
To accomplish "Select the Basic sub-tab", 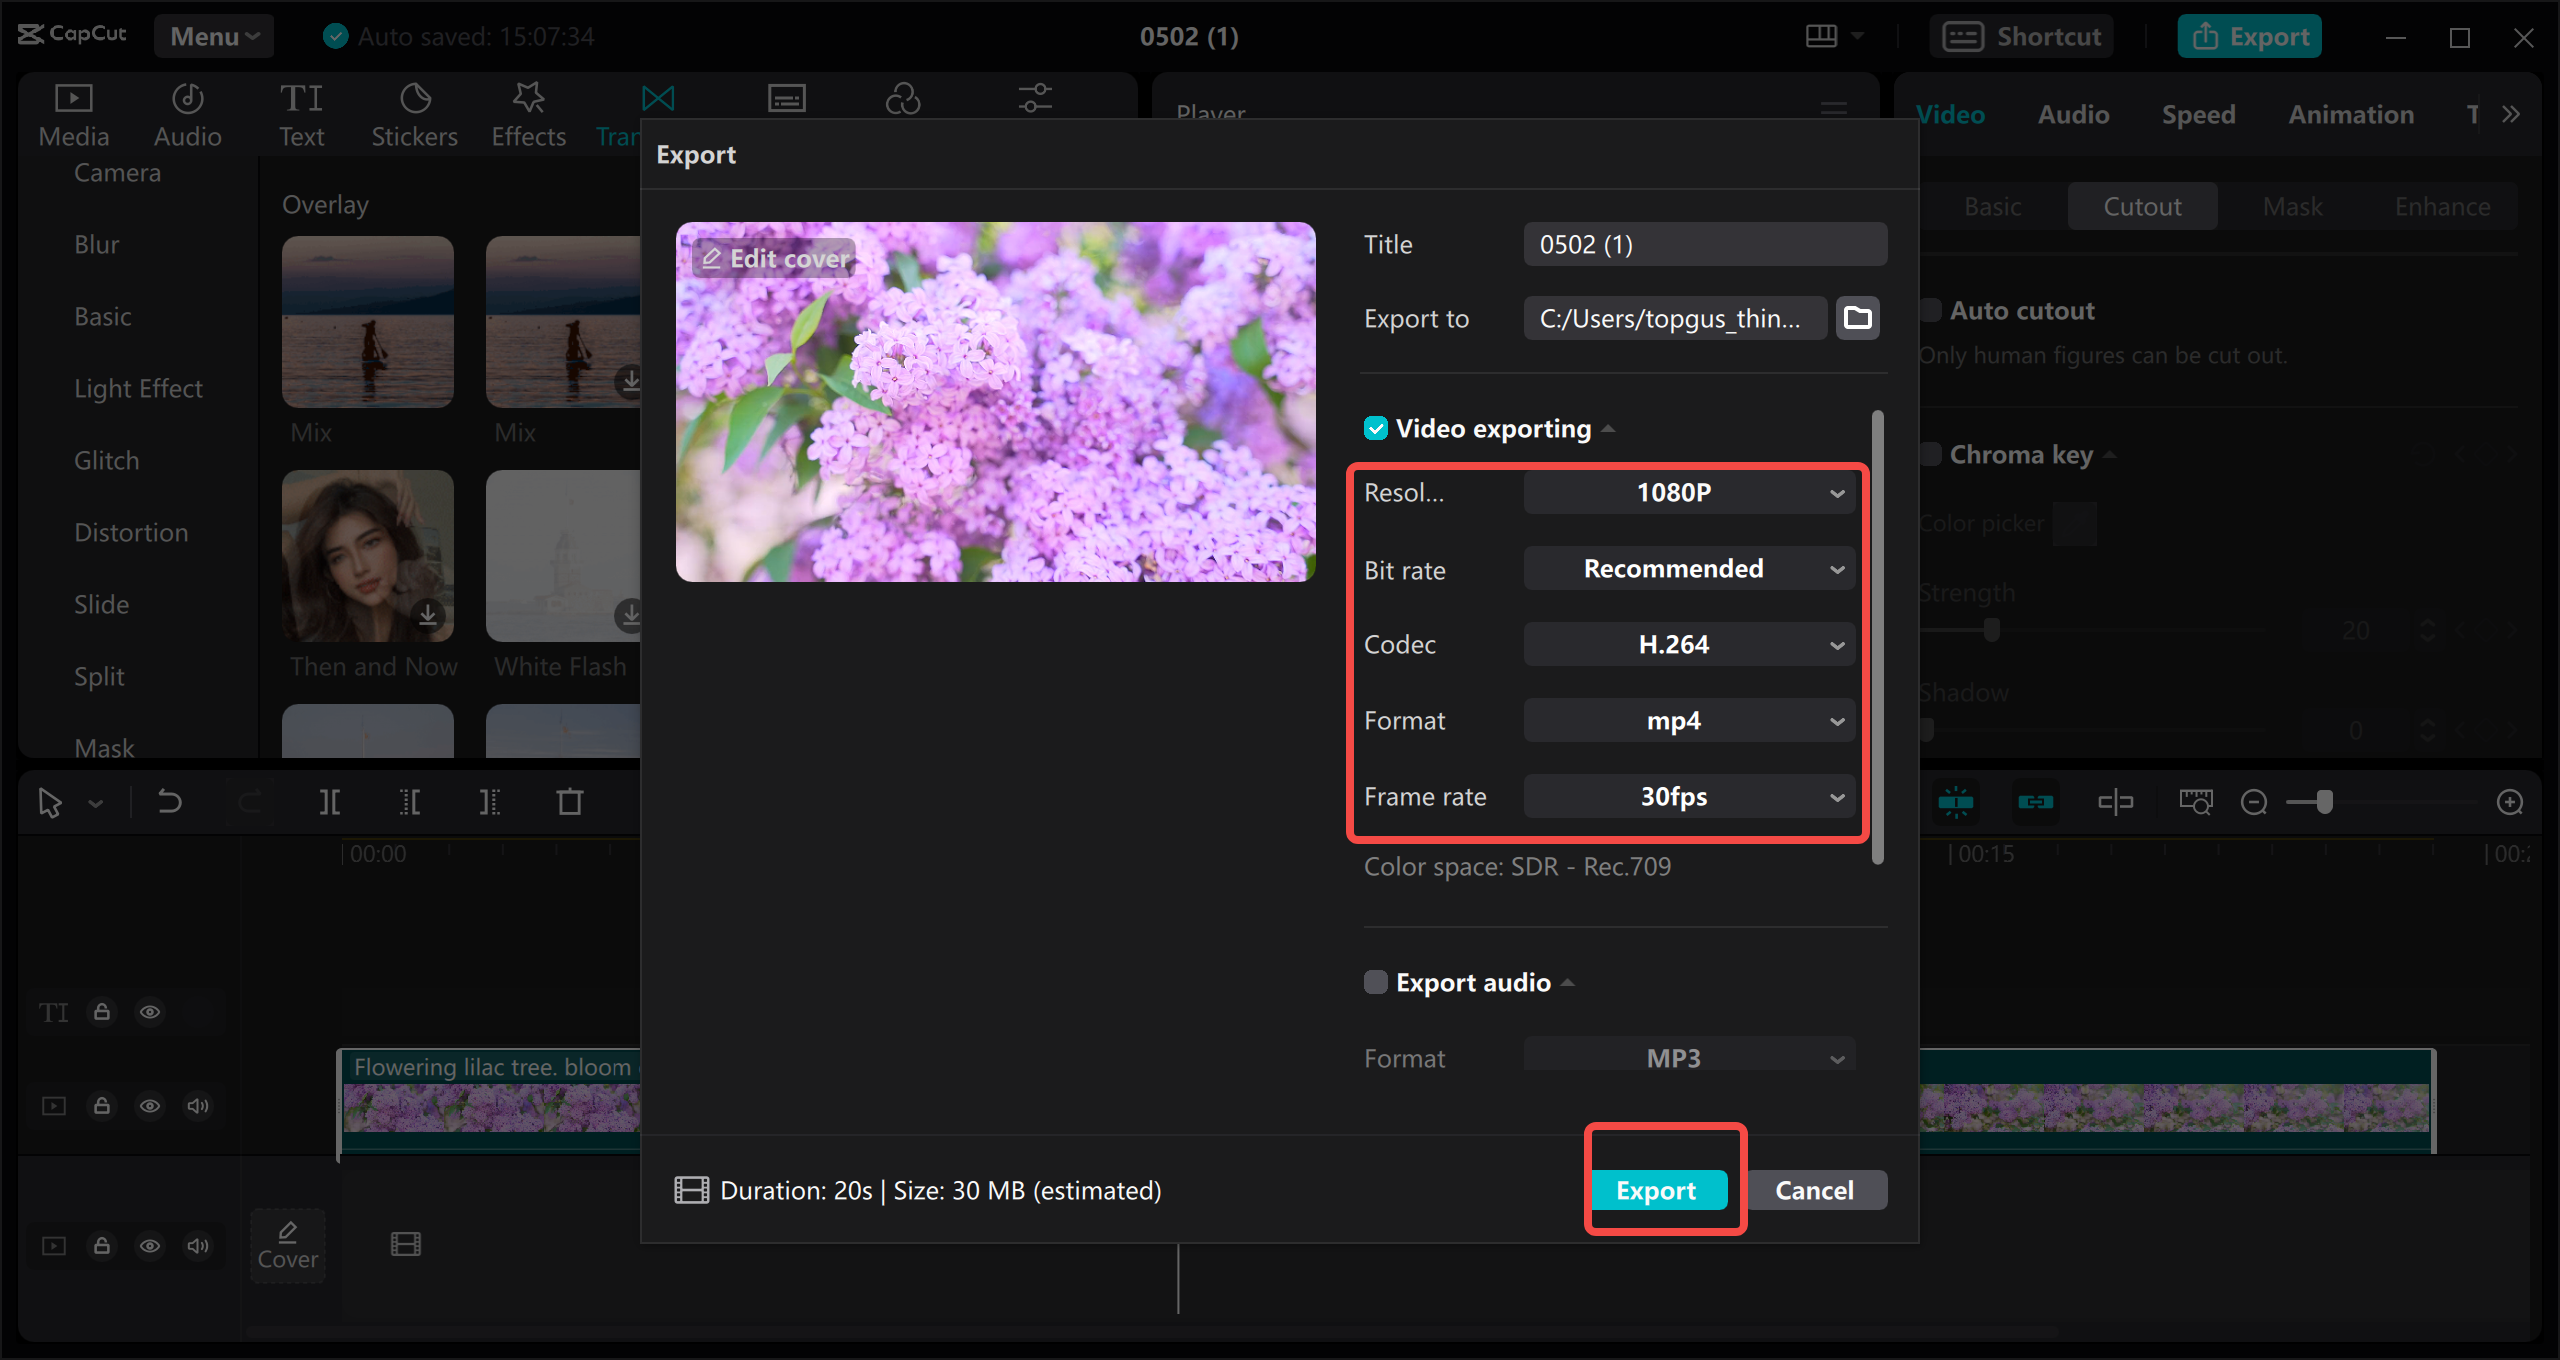I will (x=1992, y=206).
